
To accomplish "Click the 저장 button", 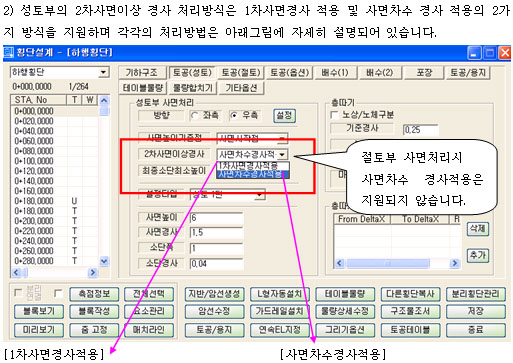I will (476, 311).
